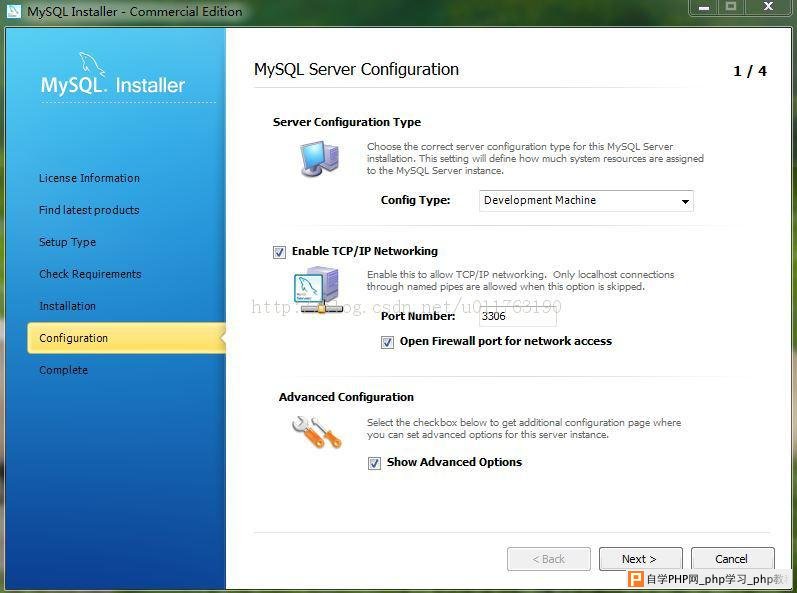Screen dimensions: 797x593
Task: Toggle Open Firewall port for network access
Action: pyautogui.click(x=387, y=342)
